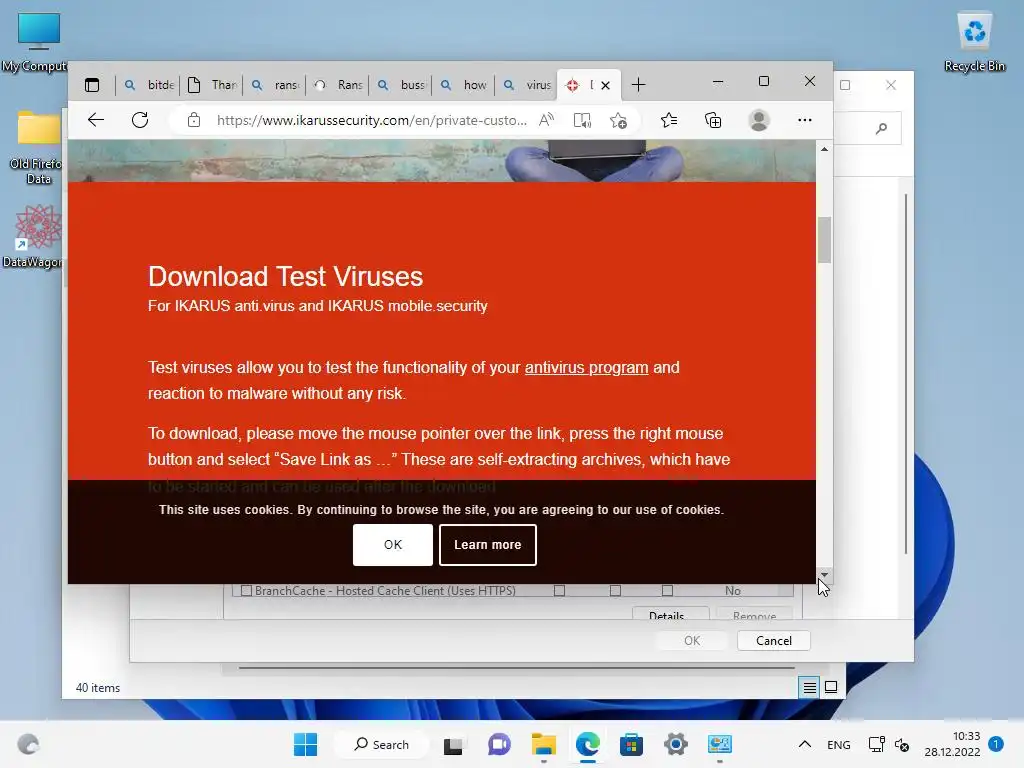Open File Explorer from the taskbar
1024x768 pixels.
click(543, 744)
